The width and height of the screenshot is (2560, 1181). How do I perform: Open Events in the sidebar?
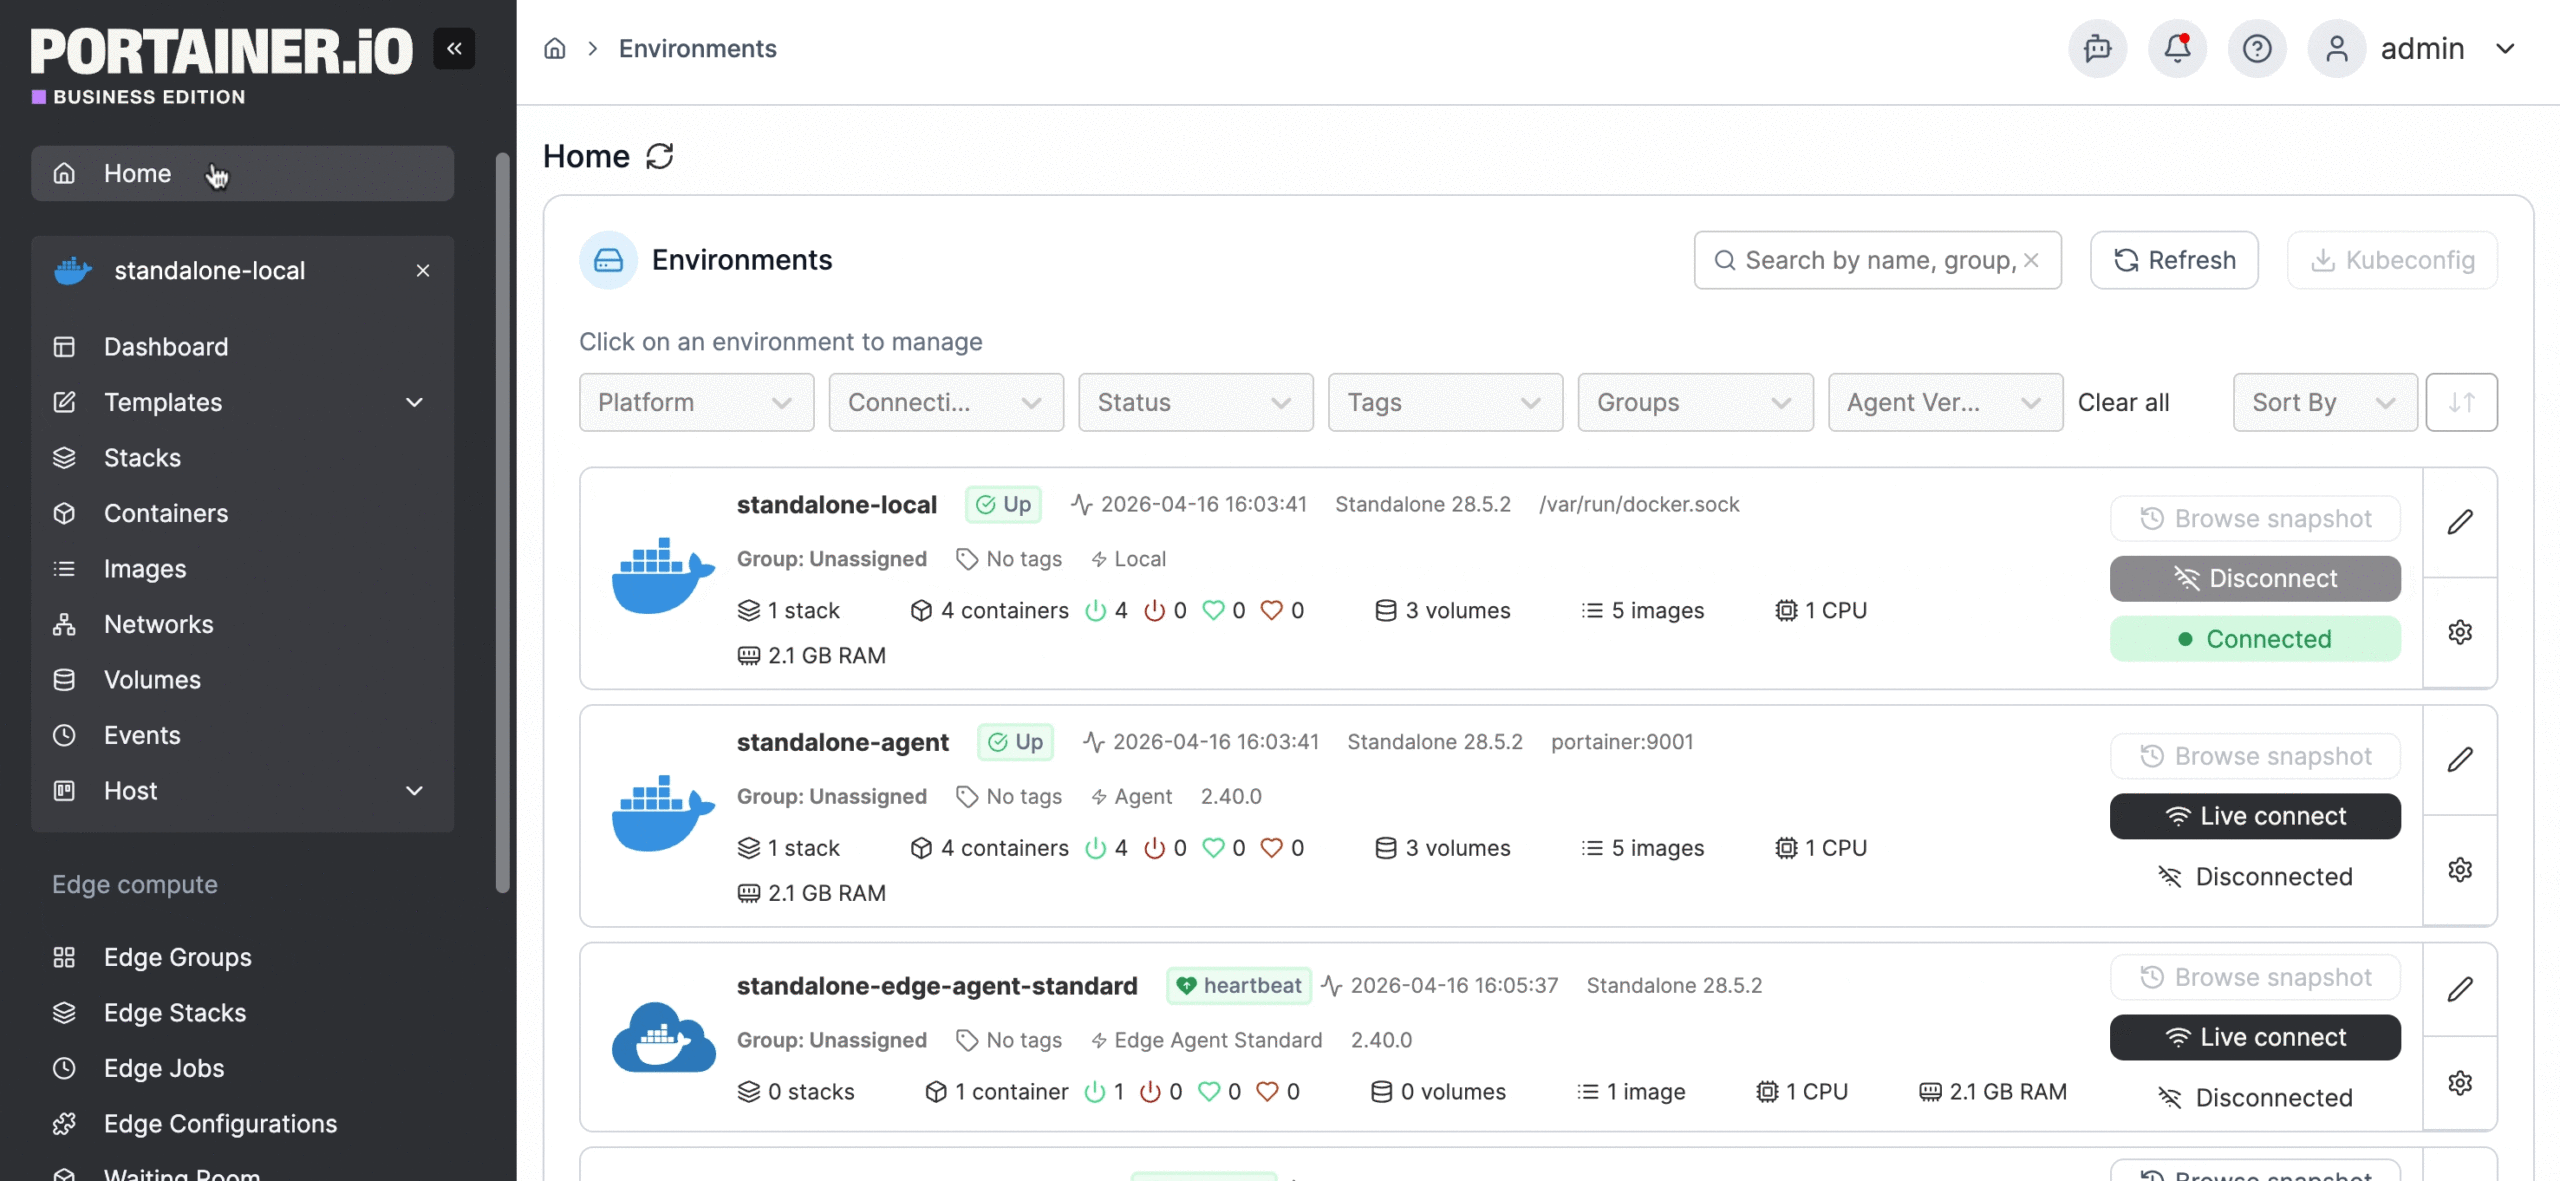(242, 735)
